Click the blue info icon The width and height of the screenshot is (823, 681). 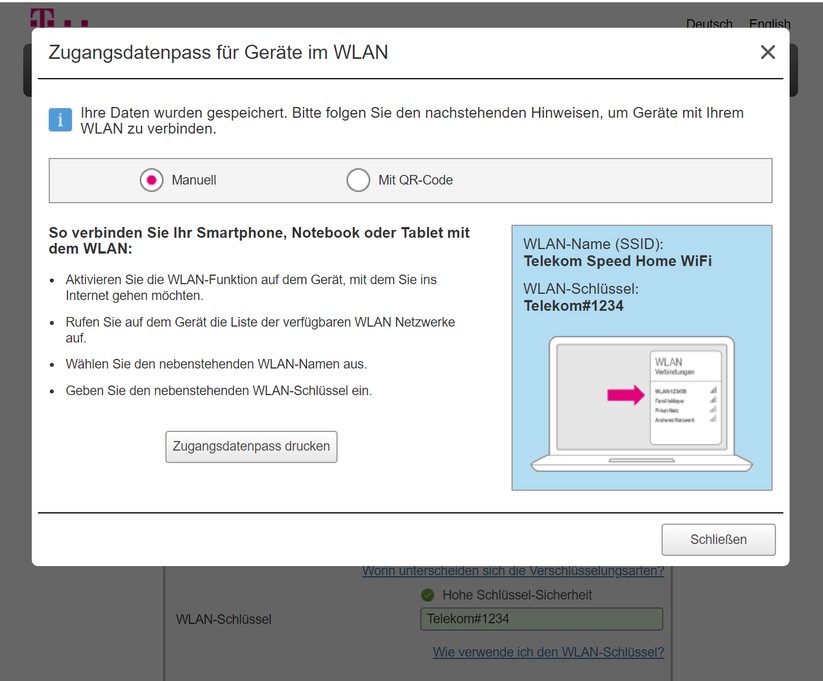tap(60, 120)
